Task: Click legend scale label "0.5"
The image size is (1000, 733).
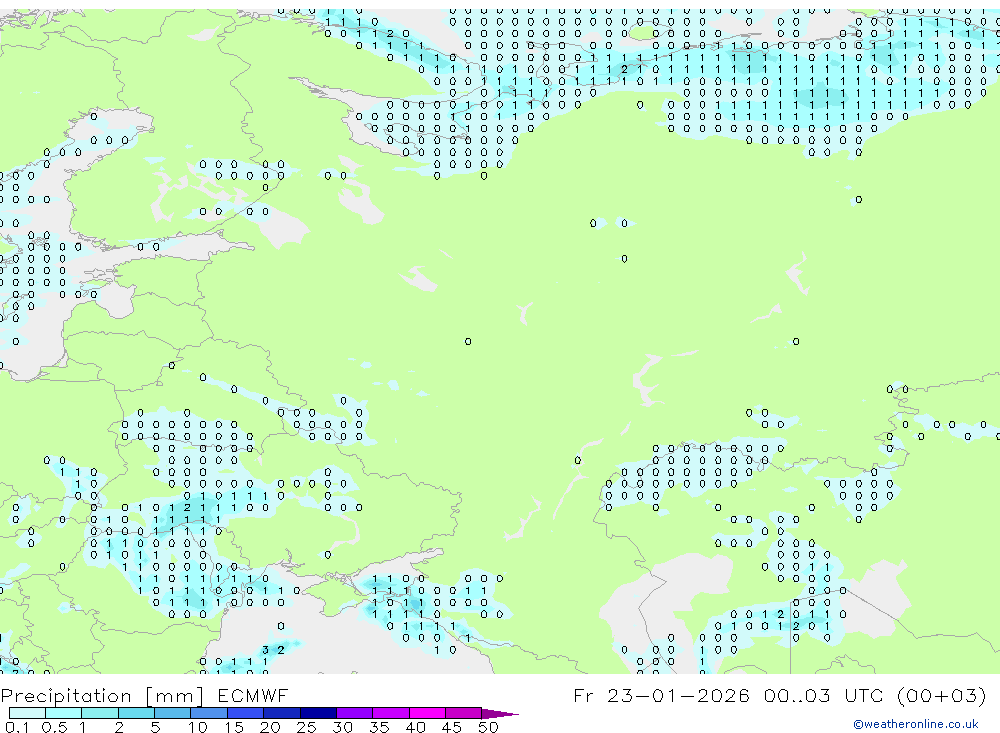Action: click(54, 727)
